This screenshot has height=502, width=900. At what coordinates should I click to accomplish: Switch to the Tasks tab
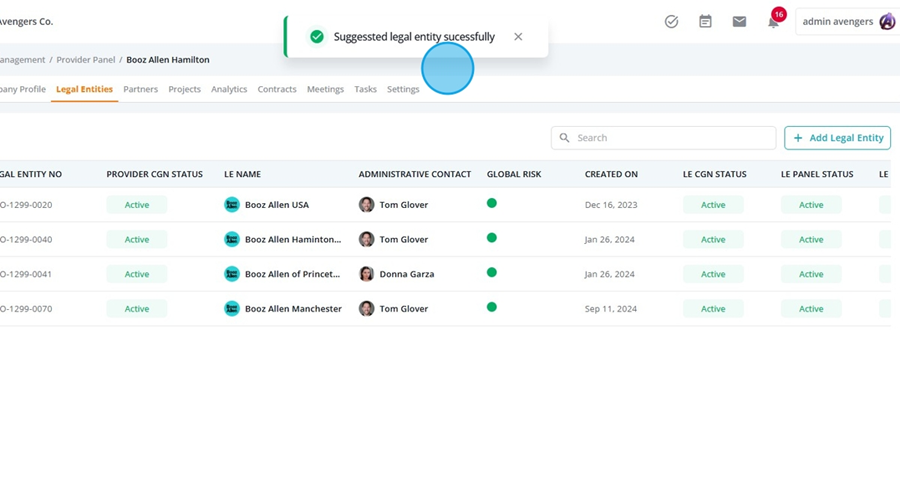365,89
